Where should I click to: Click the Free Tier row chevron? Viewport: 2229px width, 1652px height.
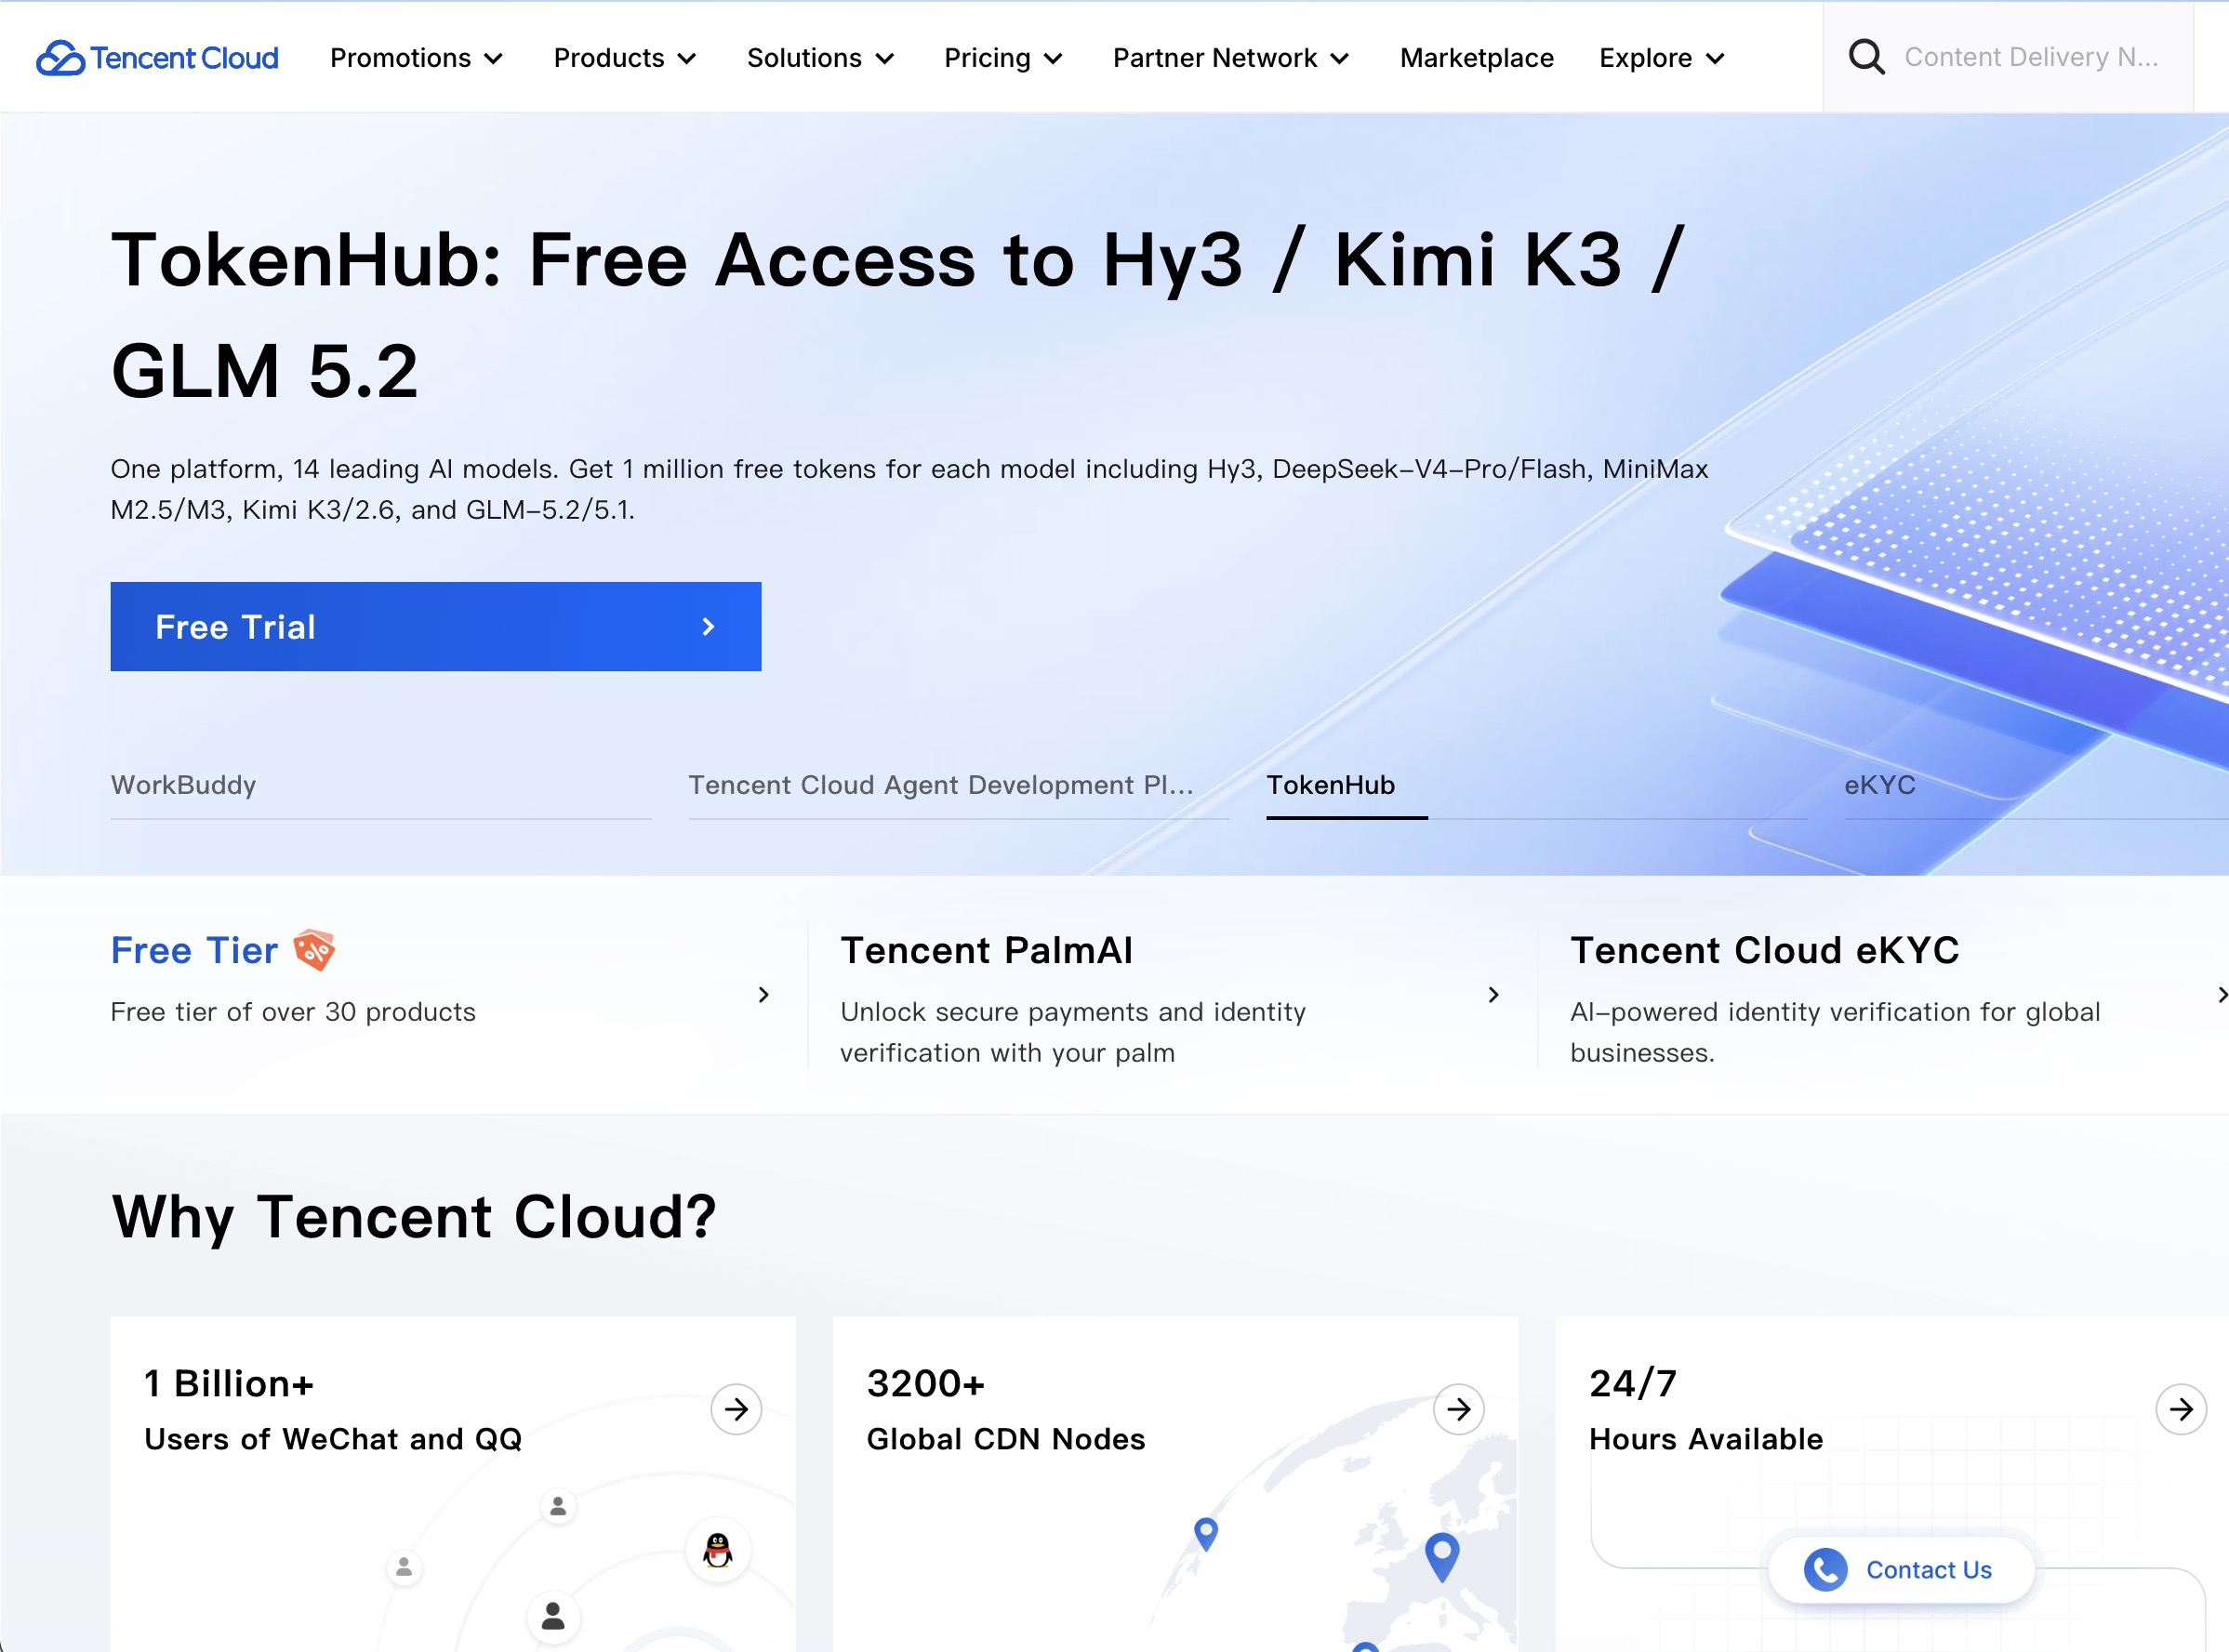click(x=763, y=994)
